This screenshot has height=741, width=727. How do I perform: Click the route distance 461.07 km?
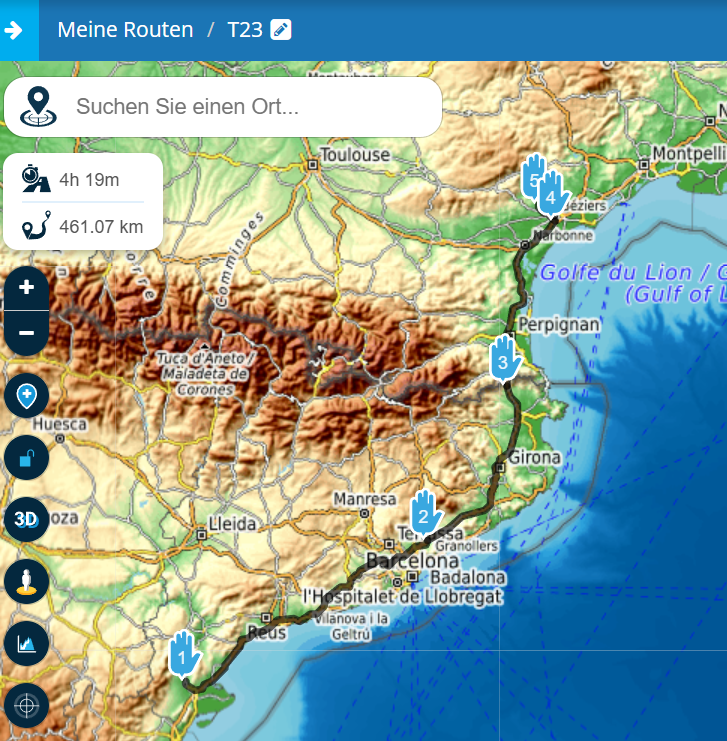point(100,227)
